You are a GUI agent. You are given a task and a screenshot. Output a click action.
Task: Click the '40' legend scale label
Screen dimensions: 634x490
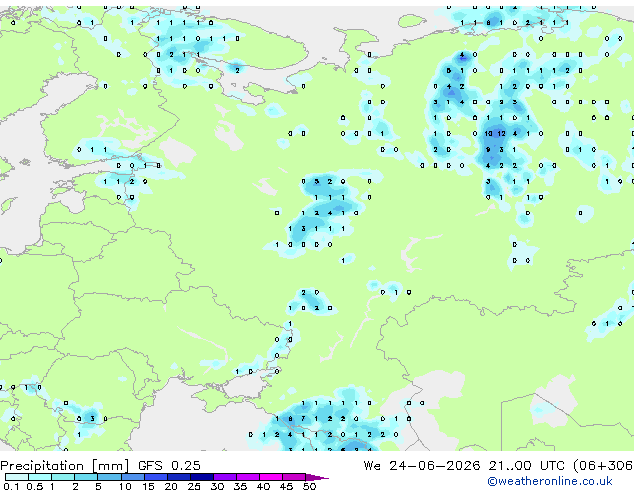(263, 486)
